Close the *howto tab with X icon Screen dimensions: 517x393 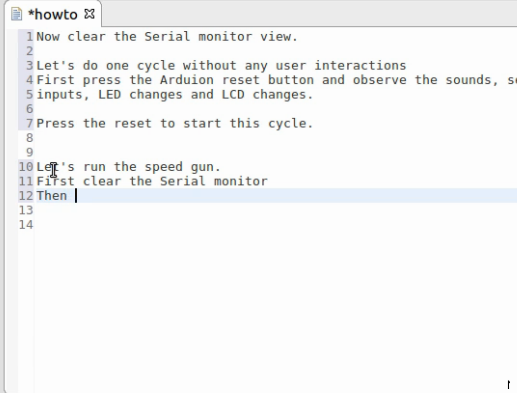(89, 14)
